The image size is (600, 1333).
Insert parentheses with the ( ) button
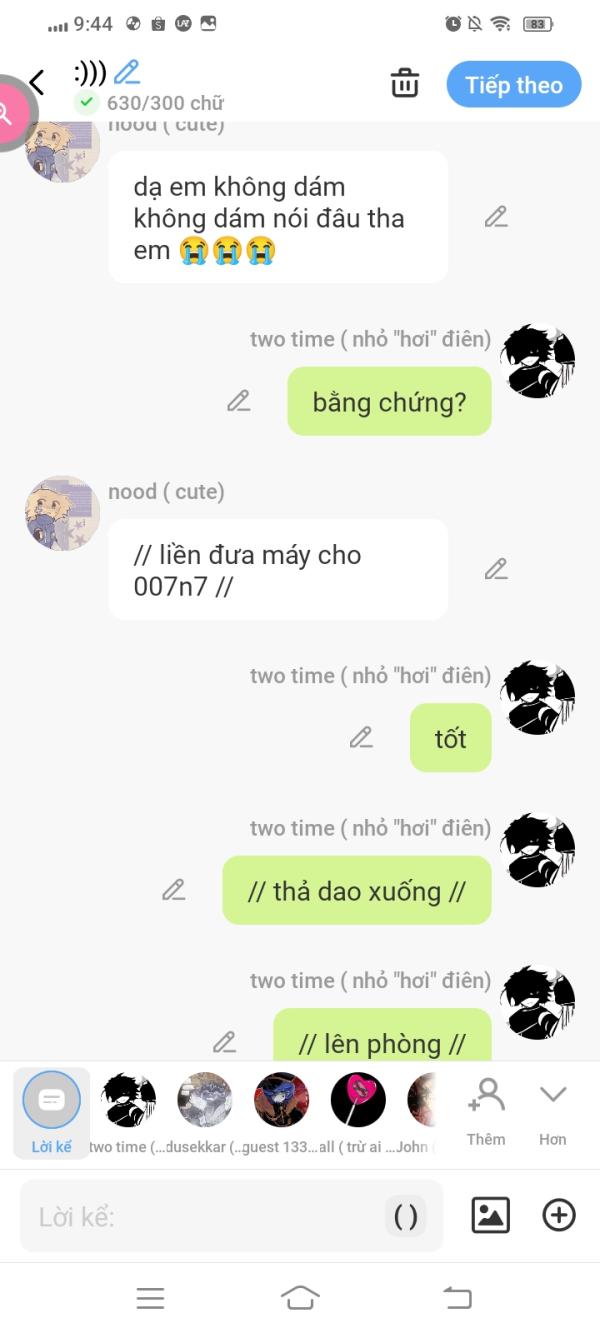tap(406, 1216)
